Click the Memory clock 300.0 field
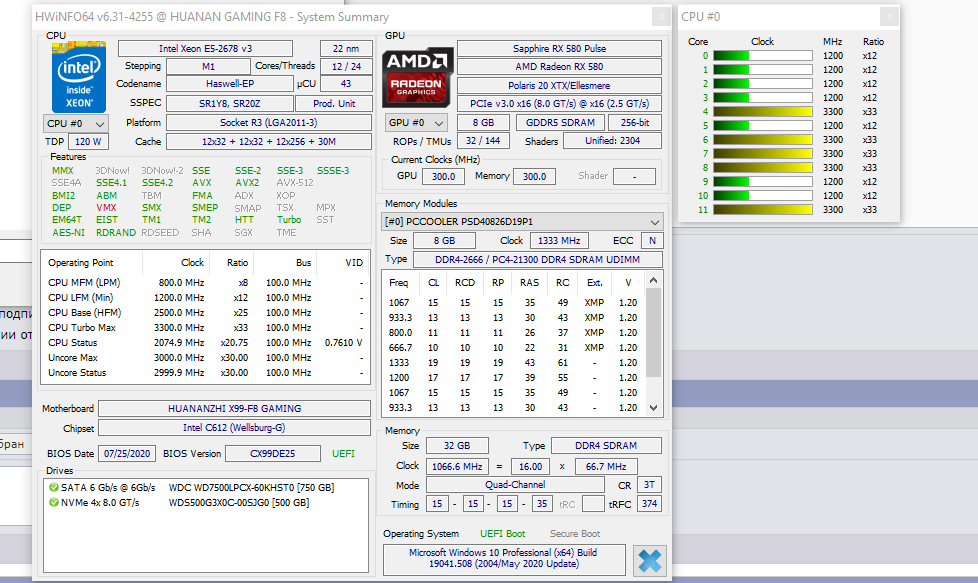 [535, 176]
